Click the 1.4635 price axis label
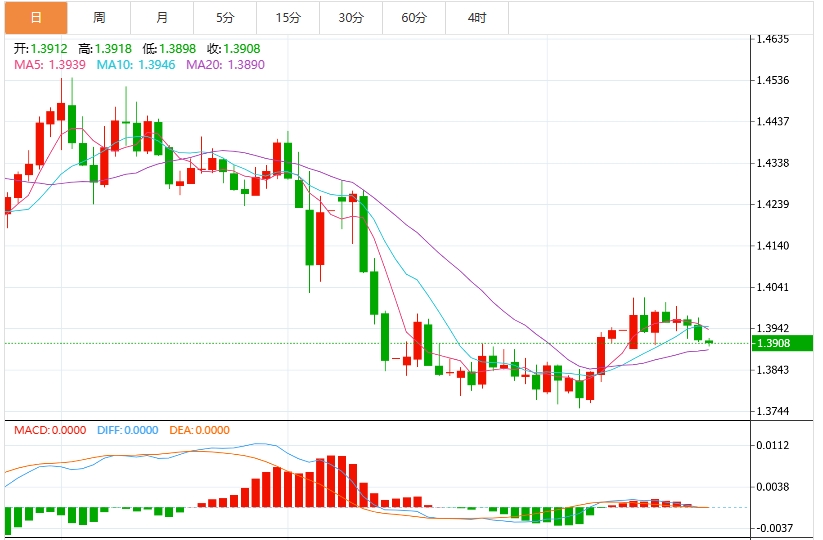The image size is (823, 540). point(773,39)
